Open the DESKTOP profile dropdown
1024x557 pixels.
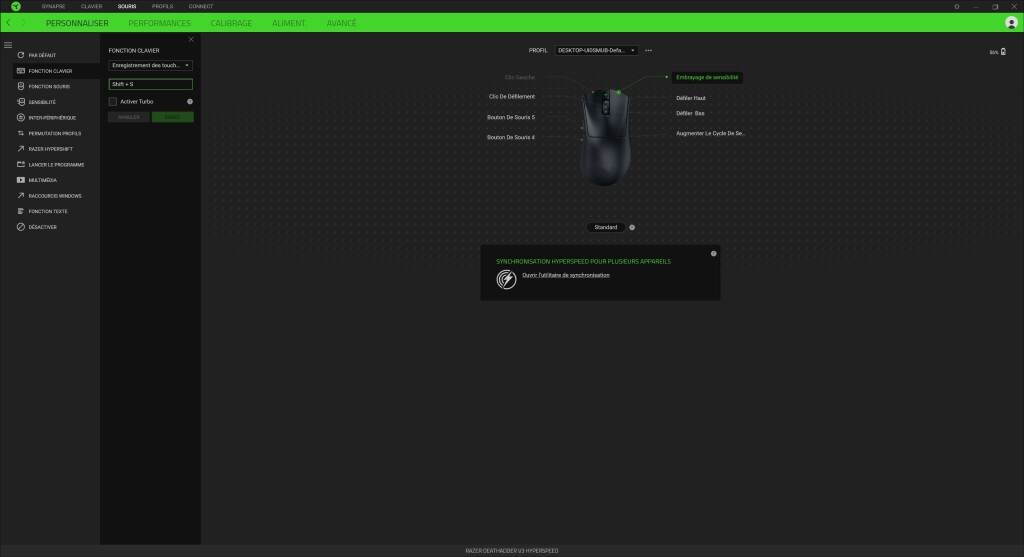[x=596, y=50]
